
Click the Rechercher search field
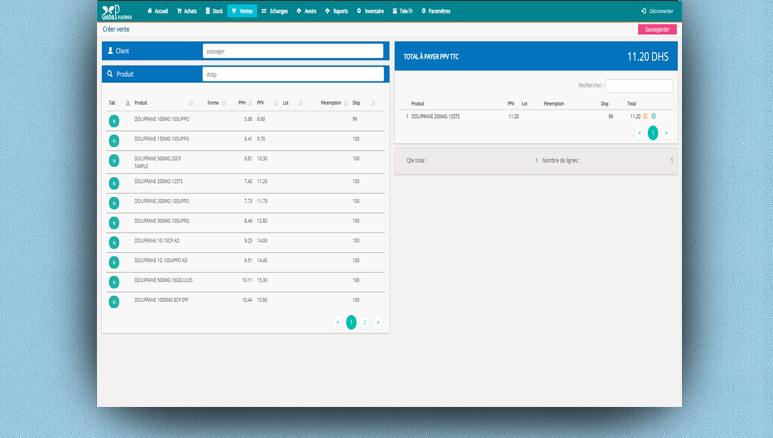[638, 86]
